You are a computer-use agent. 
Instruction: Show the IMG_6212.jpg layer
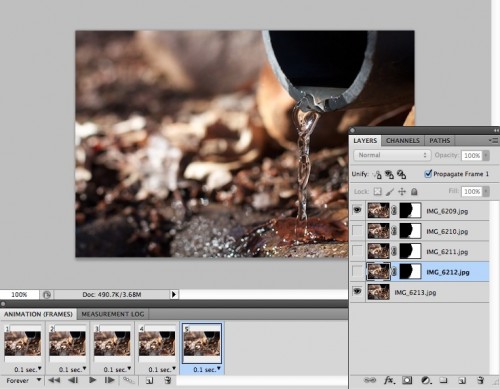357,271
